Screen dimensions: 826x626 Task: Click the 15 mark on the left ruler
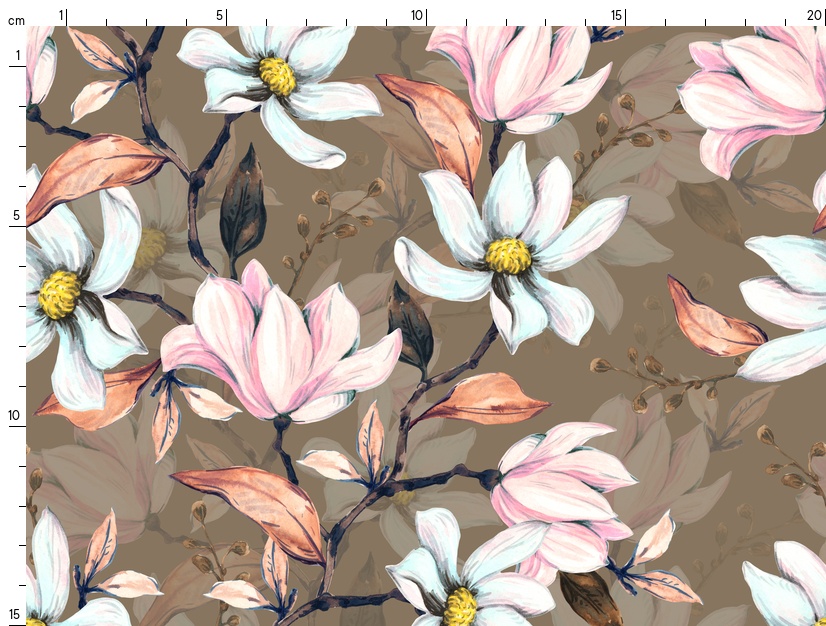15,614
